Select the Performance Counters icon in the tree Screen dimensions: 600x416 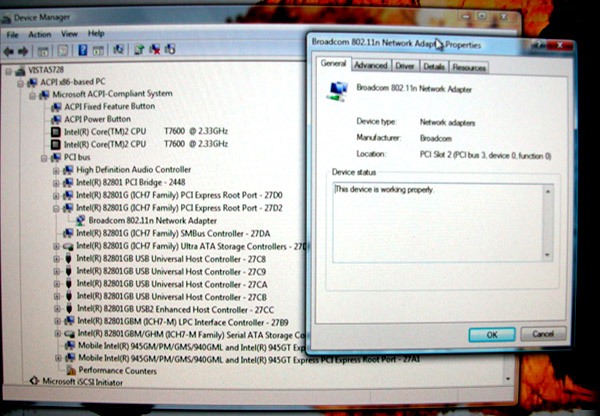71,370
